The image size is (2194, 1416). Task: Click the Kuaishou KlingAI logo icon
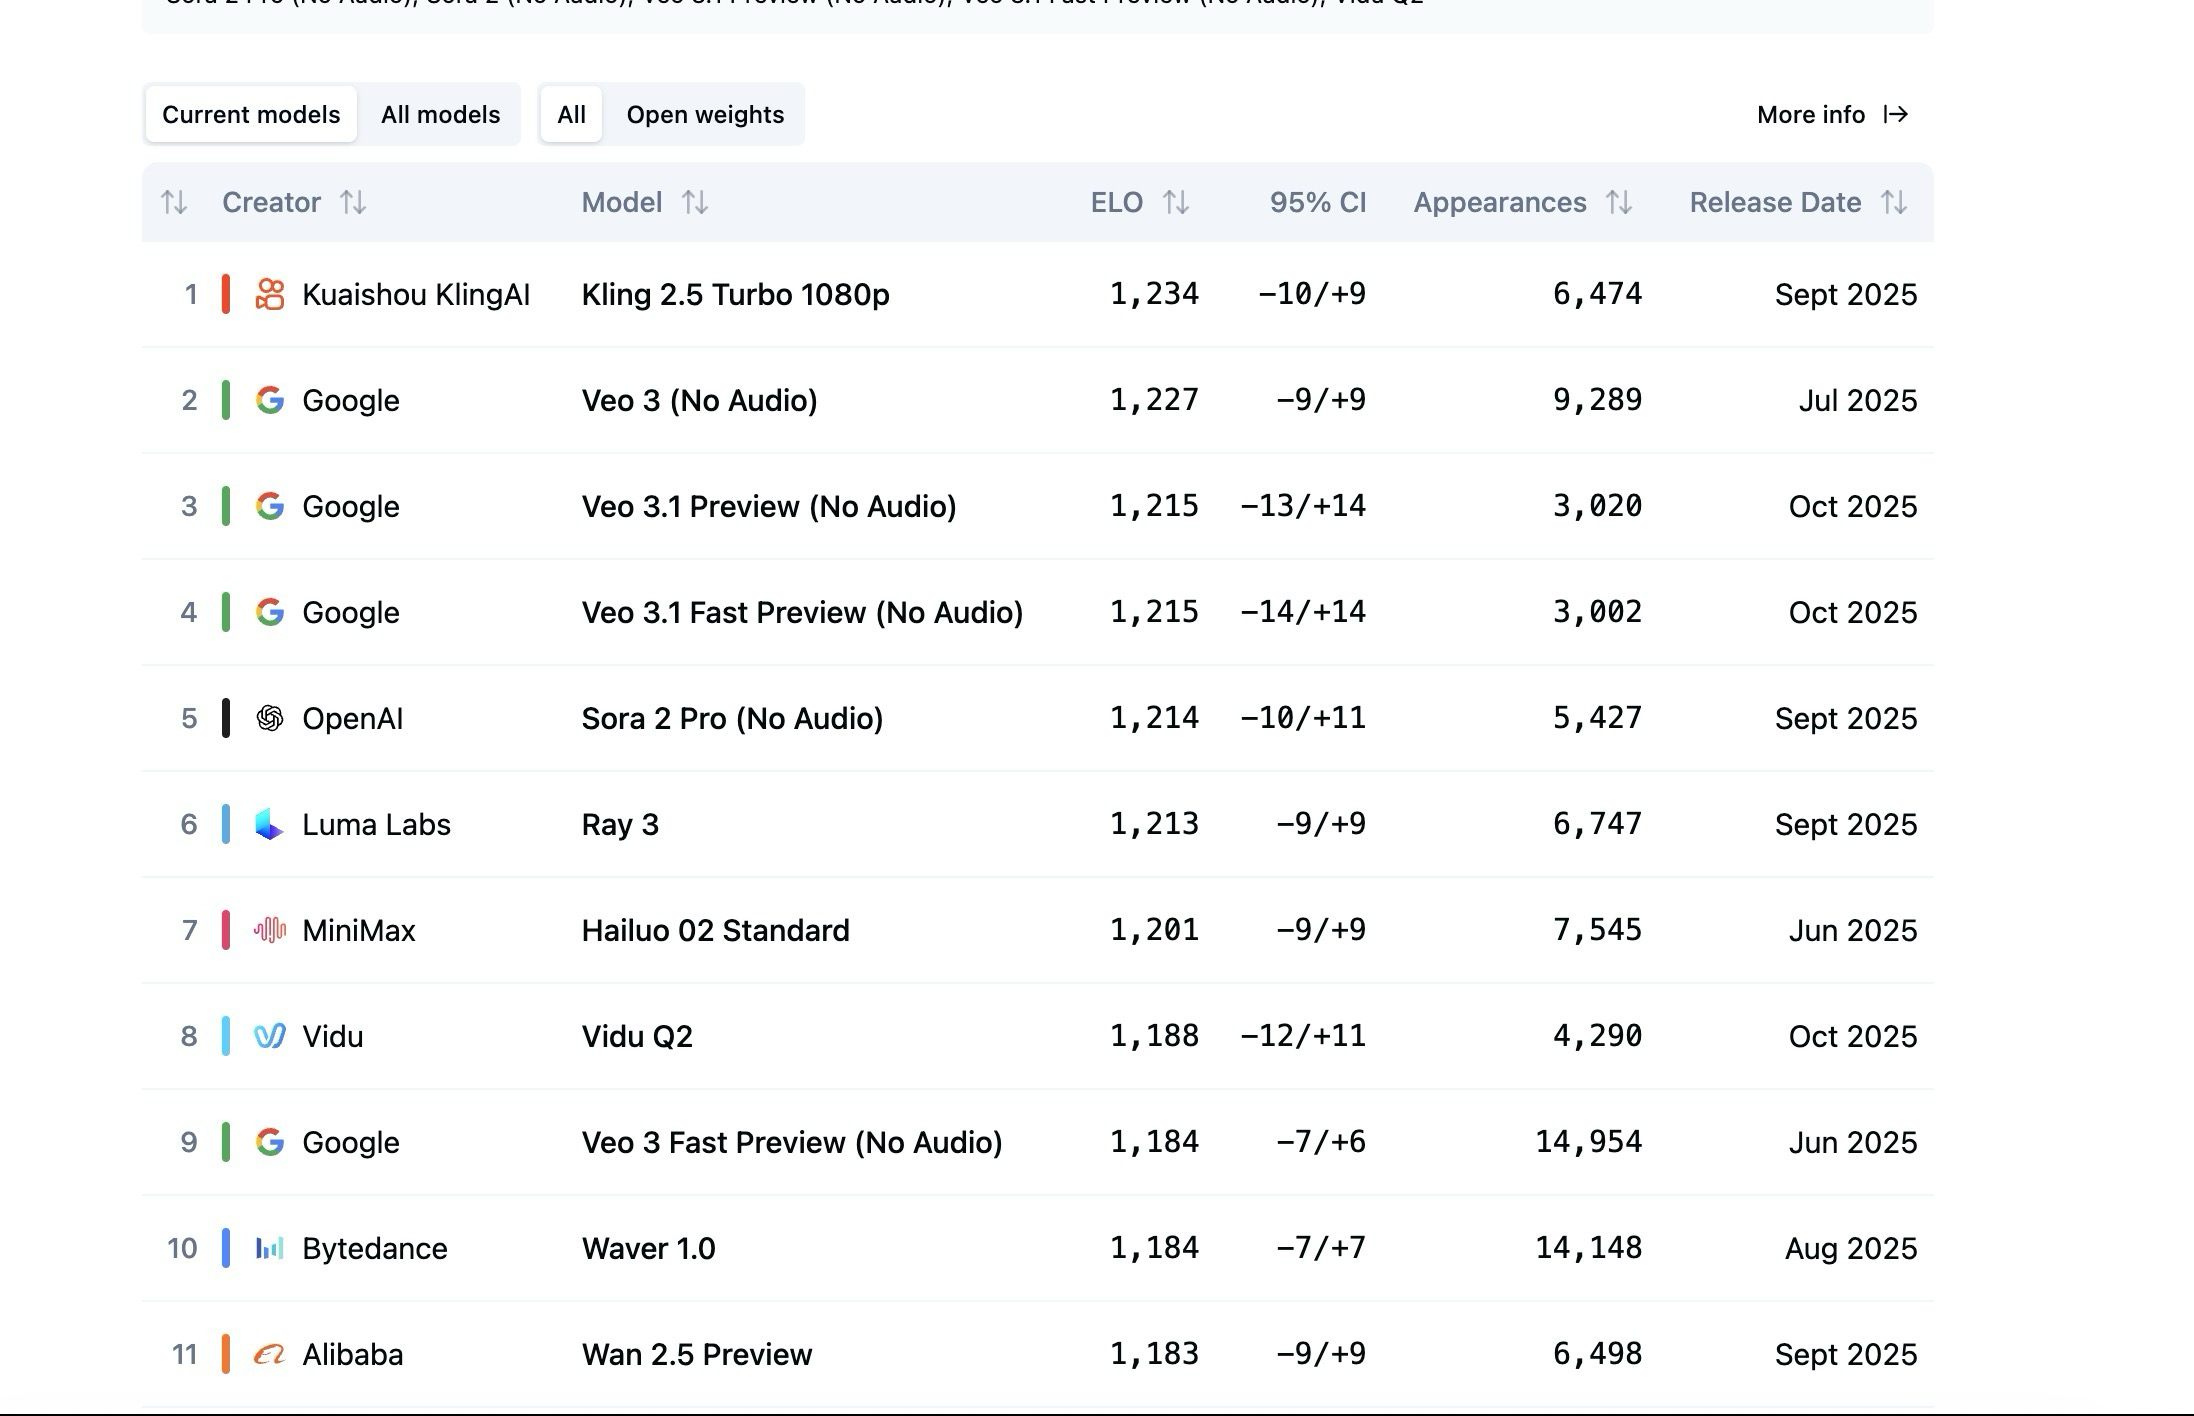click(269, 294)
